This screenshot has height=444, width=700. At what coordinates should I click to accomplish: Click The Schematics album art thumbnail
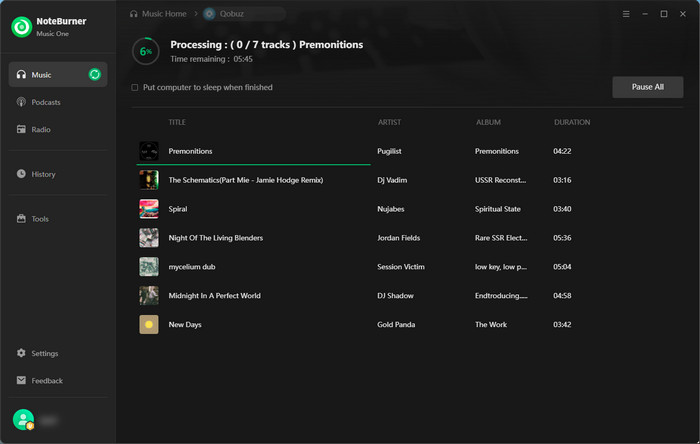coord(149,180)
